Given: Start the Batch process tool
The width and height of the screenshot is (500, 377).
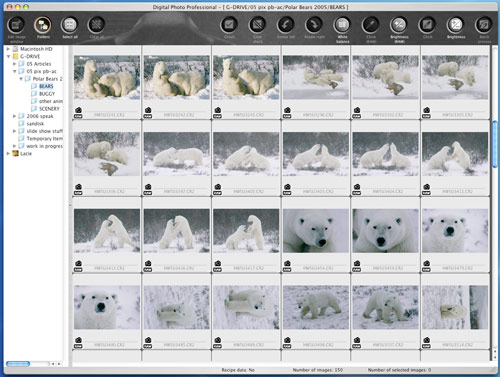Looking at the screenshot, I should [484, 25].
